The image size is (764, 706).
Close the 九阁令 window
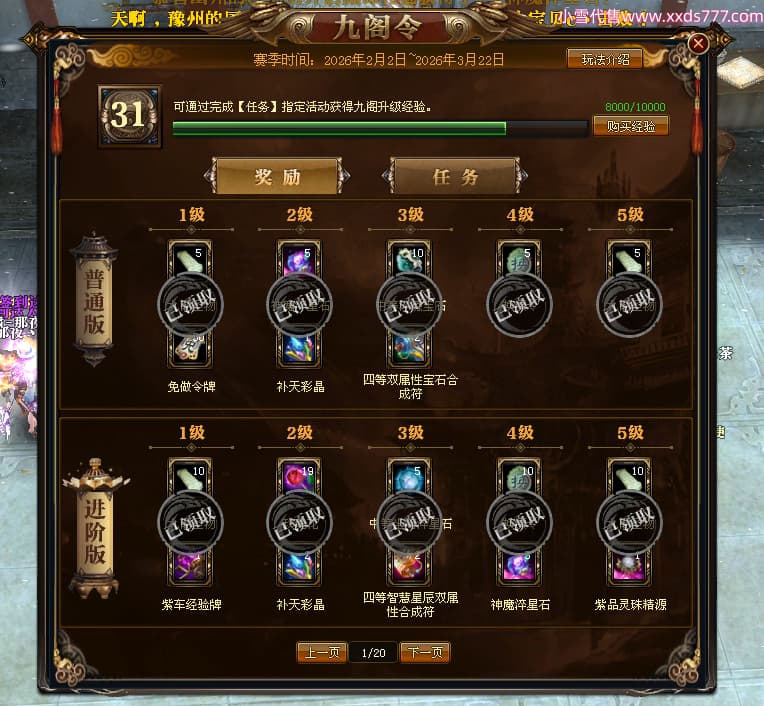(698, 43)
